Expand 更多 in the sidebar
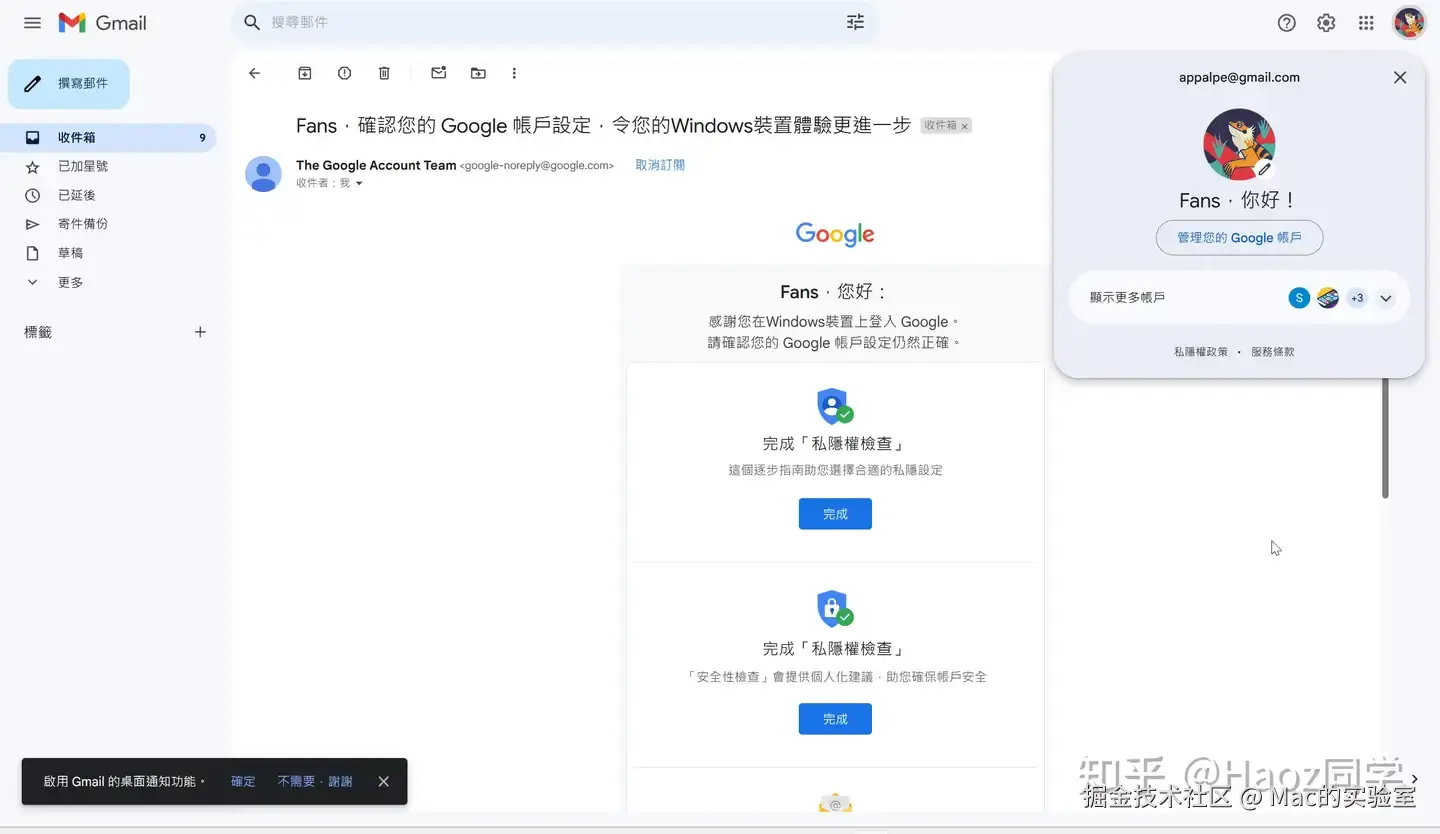 (70, 282)
